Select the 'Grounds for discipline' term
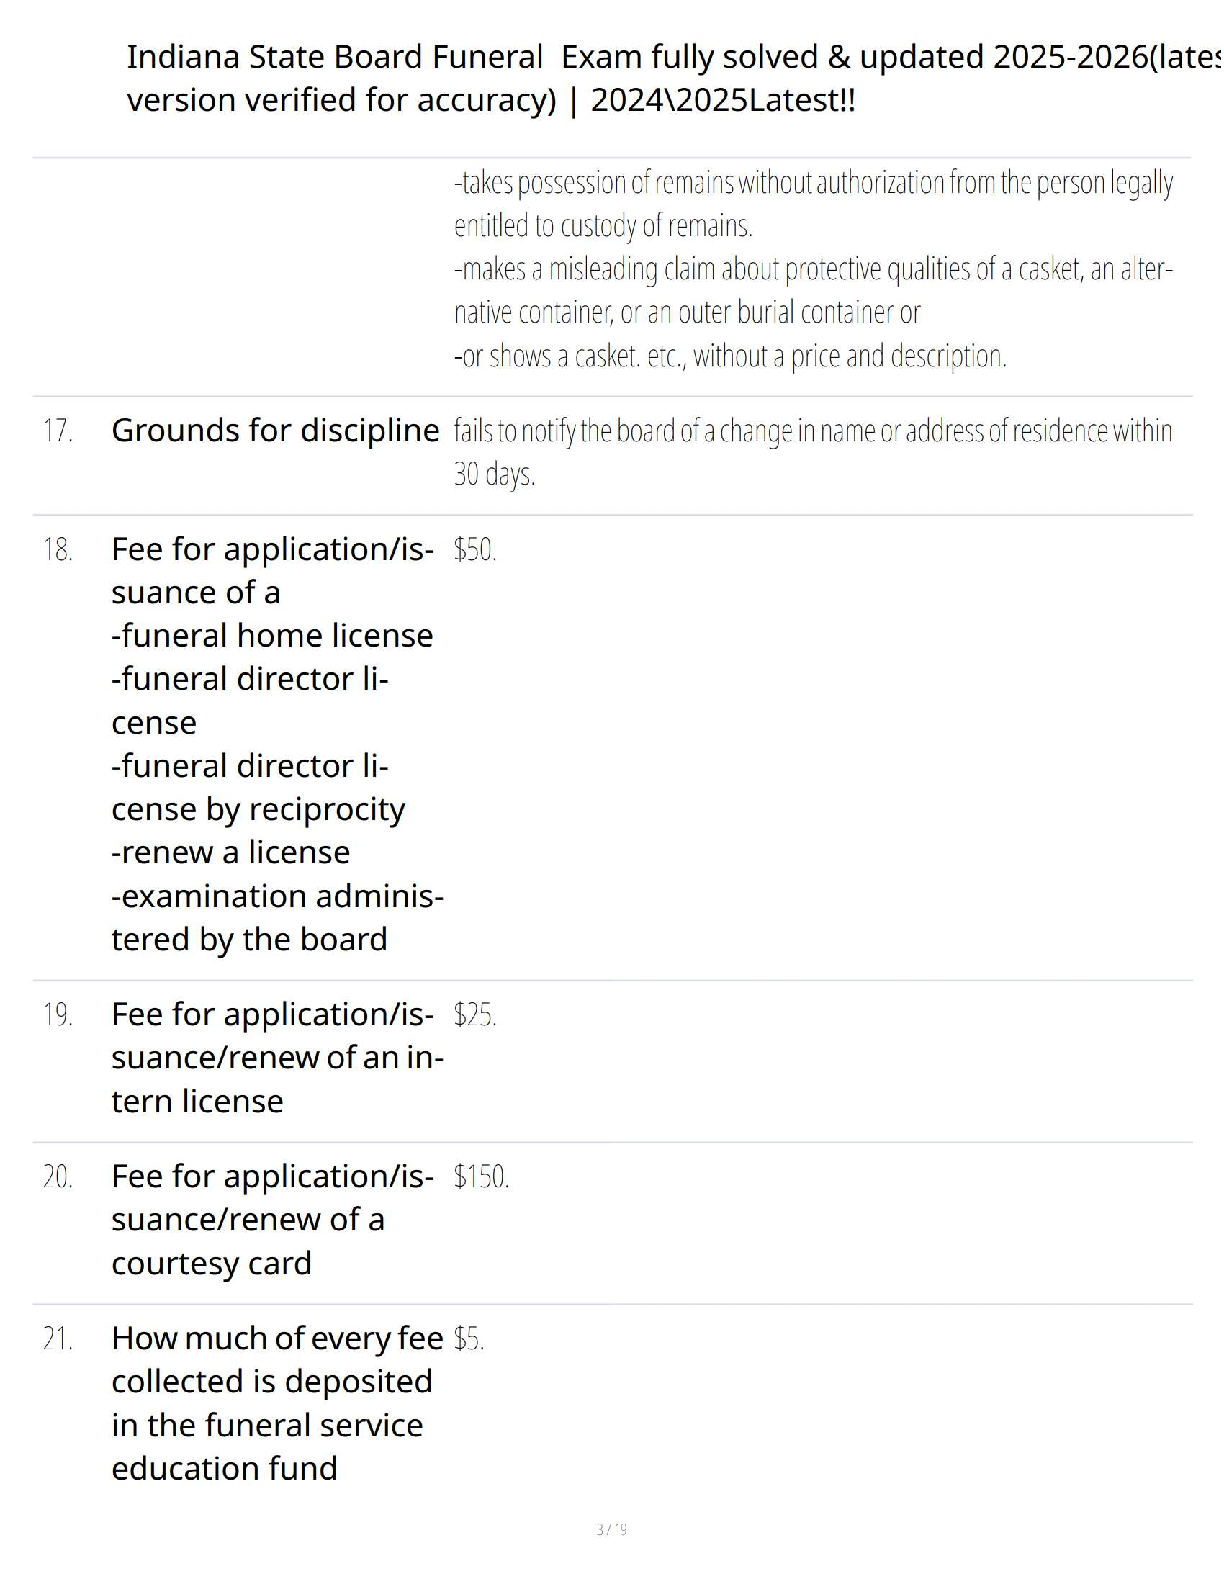Image resolution: width=1224 pixels, height=1584 pixels. click(x=275, y=430)
